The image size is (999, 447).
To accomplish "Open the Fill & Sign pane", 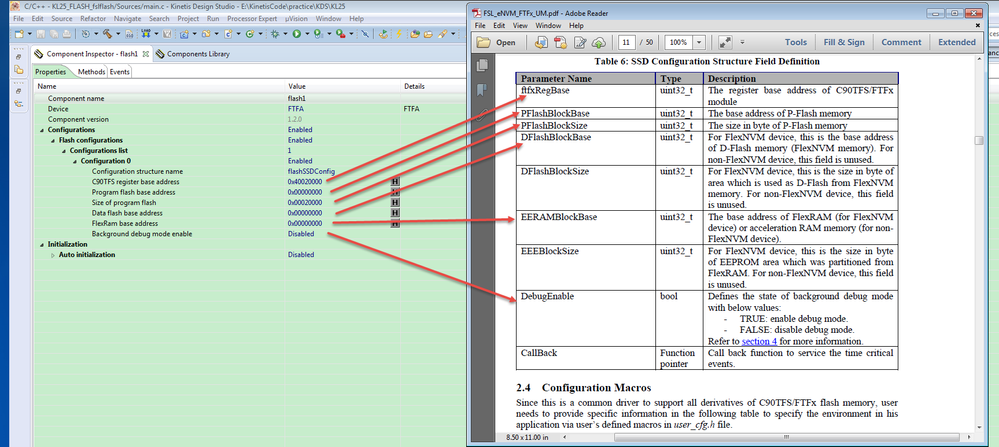I will 844,42.
